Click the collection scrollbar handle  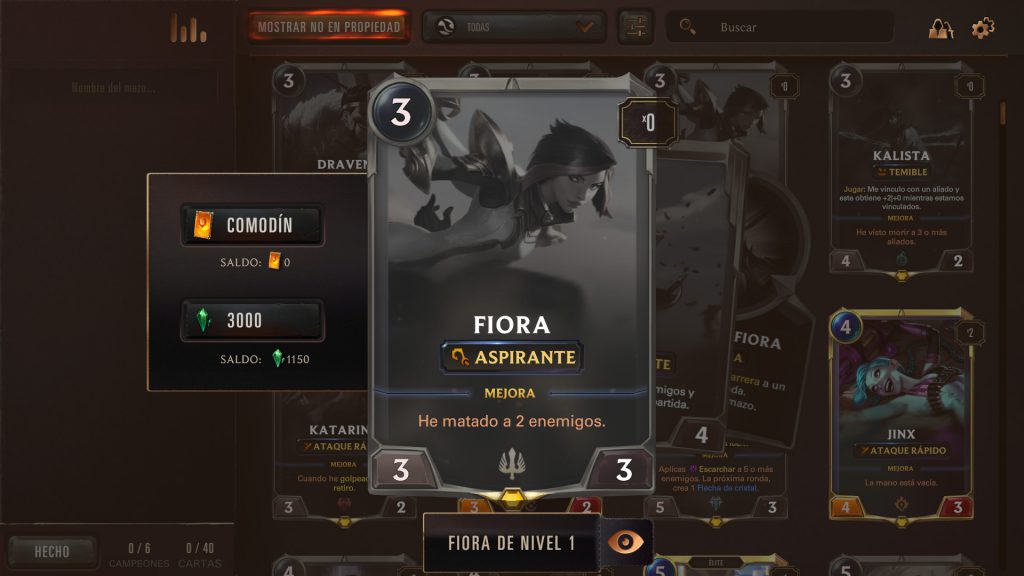[x=1002, y=112]
